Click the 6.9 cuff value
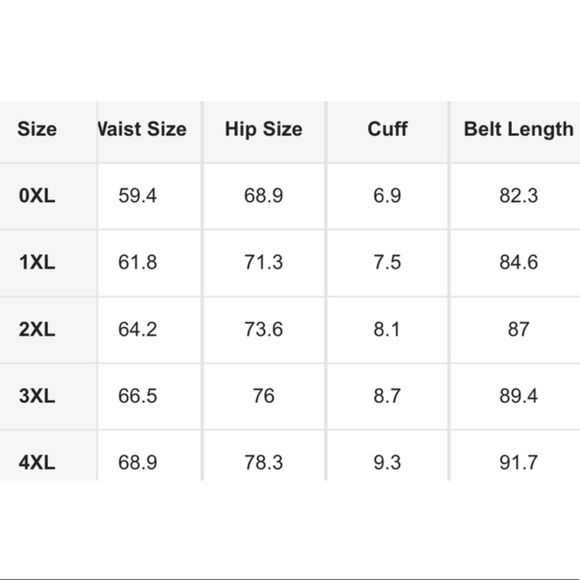The height and width of the screenshot is (580, 580). point(387,196)
